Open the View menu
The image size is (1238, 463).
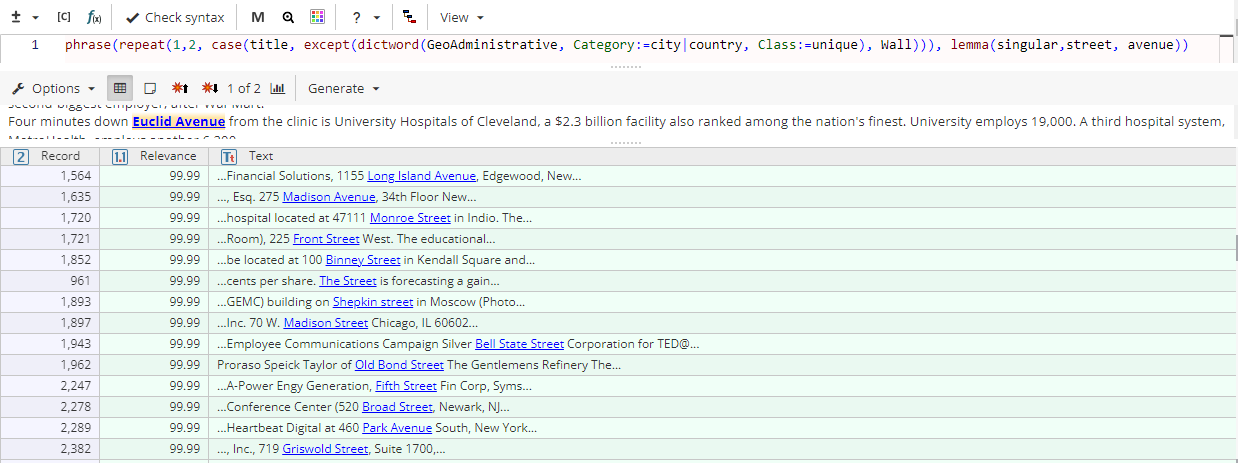[x=461, y=18]
